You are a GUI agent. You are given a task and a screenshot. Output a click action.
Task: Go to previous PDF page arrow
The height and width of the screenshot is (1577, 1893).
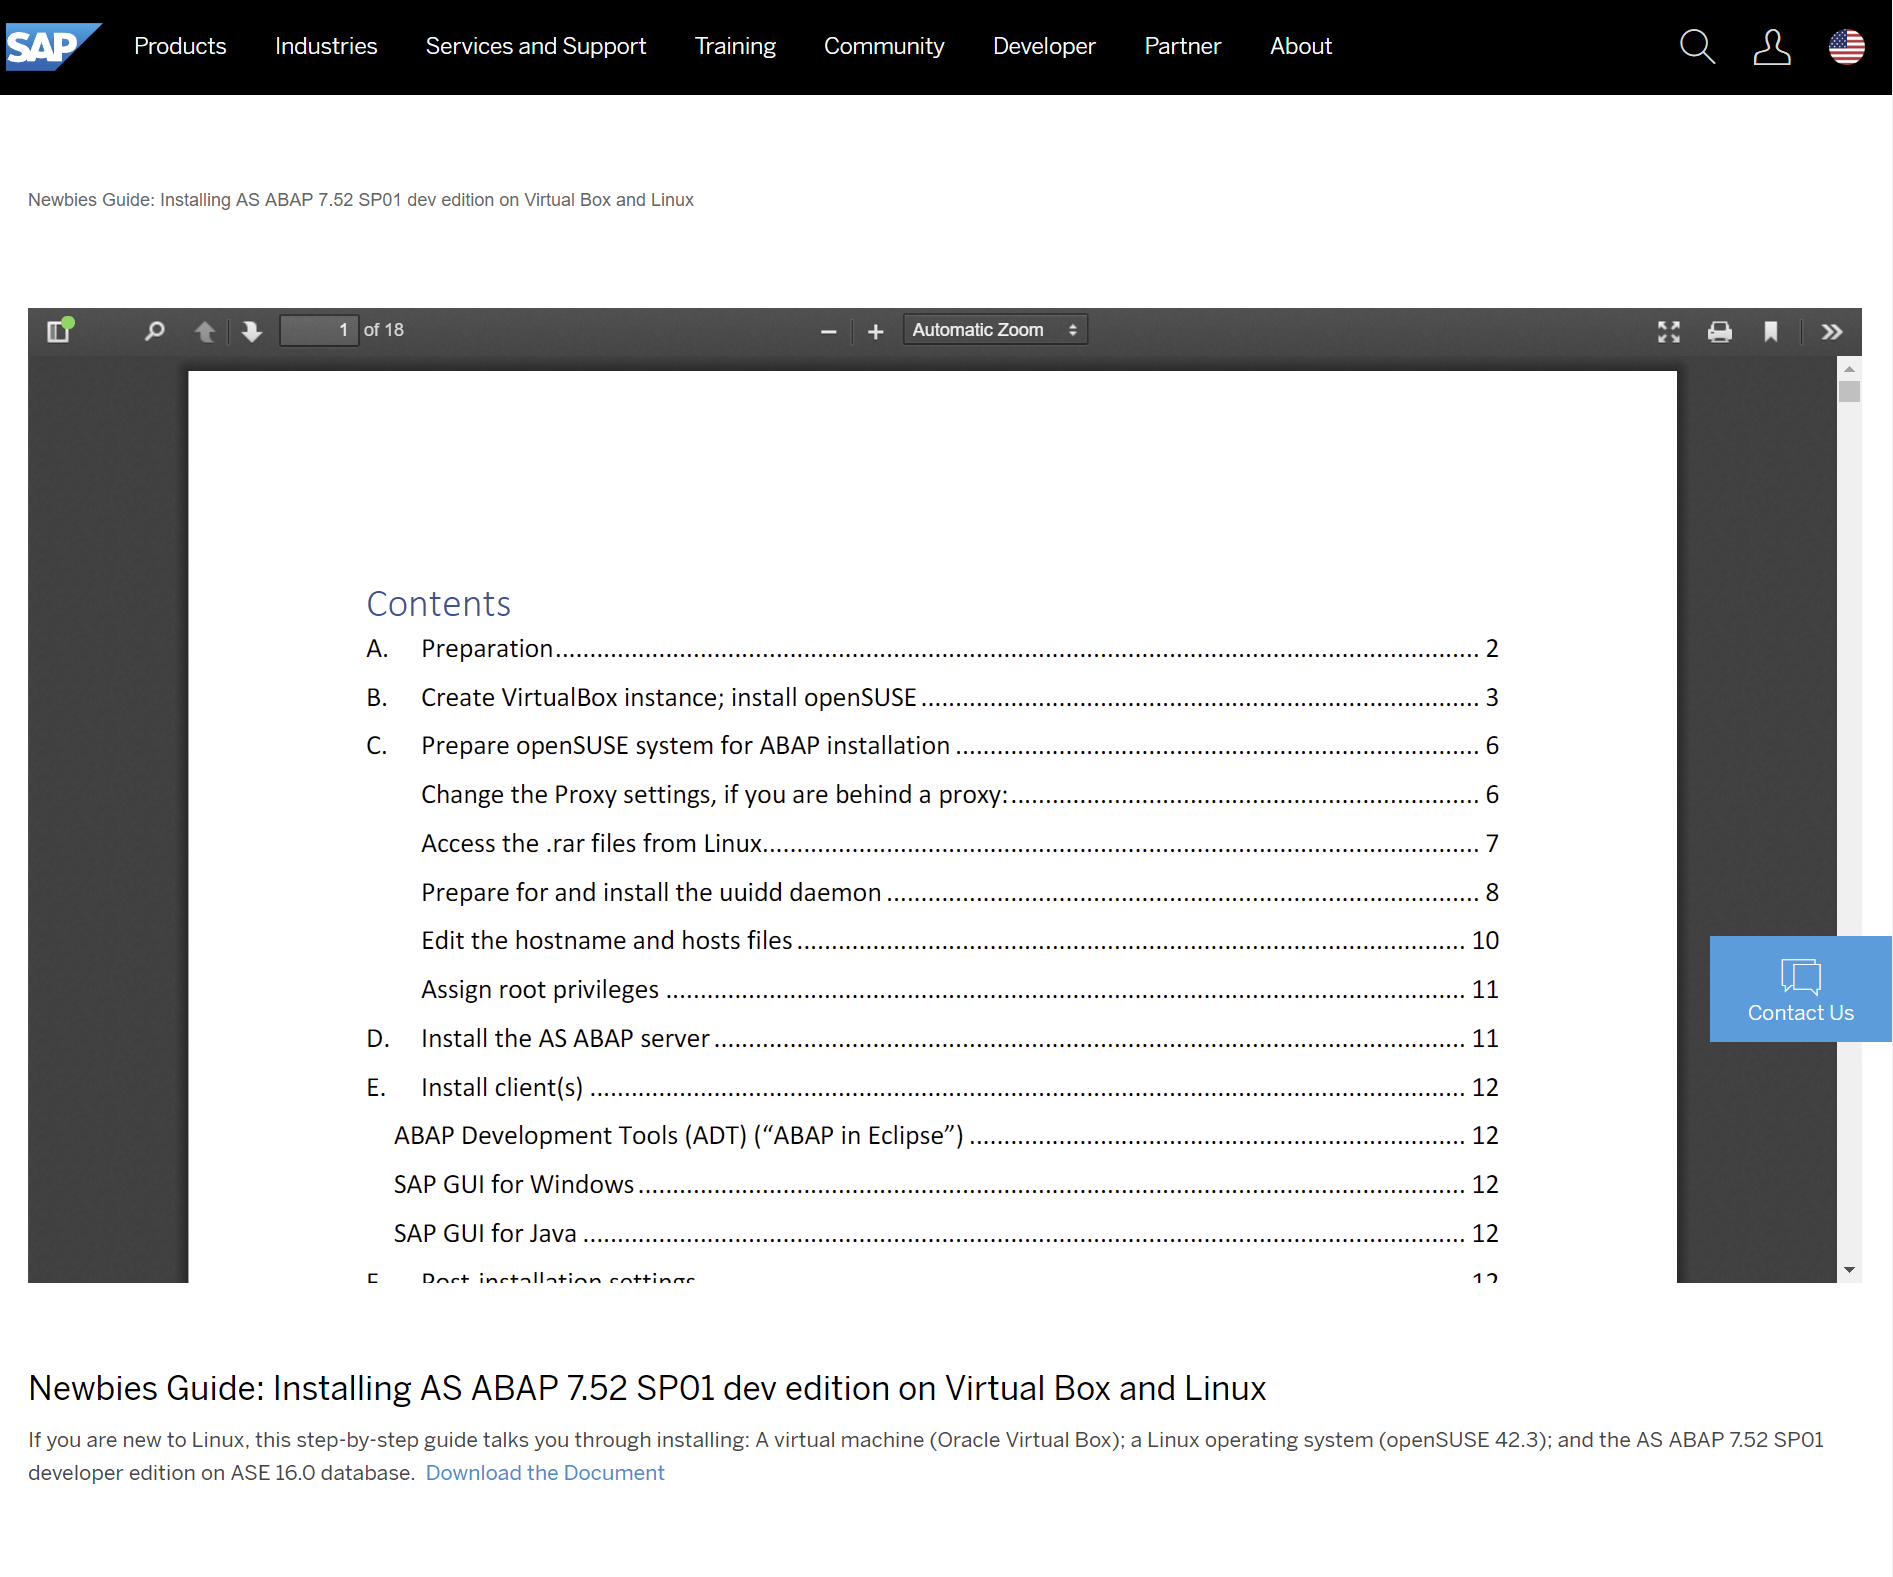pos(205,331)
